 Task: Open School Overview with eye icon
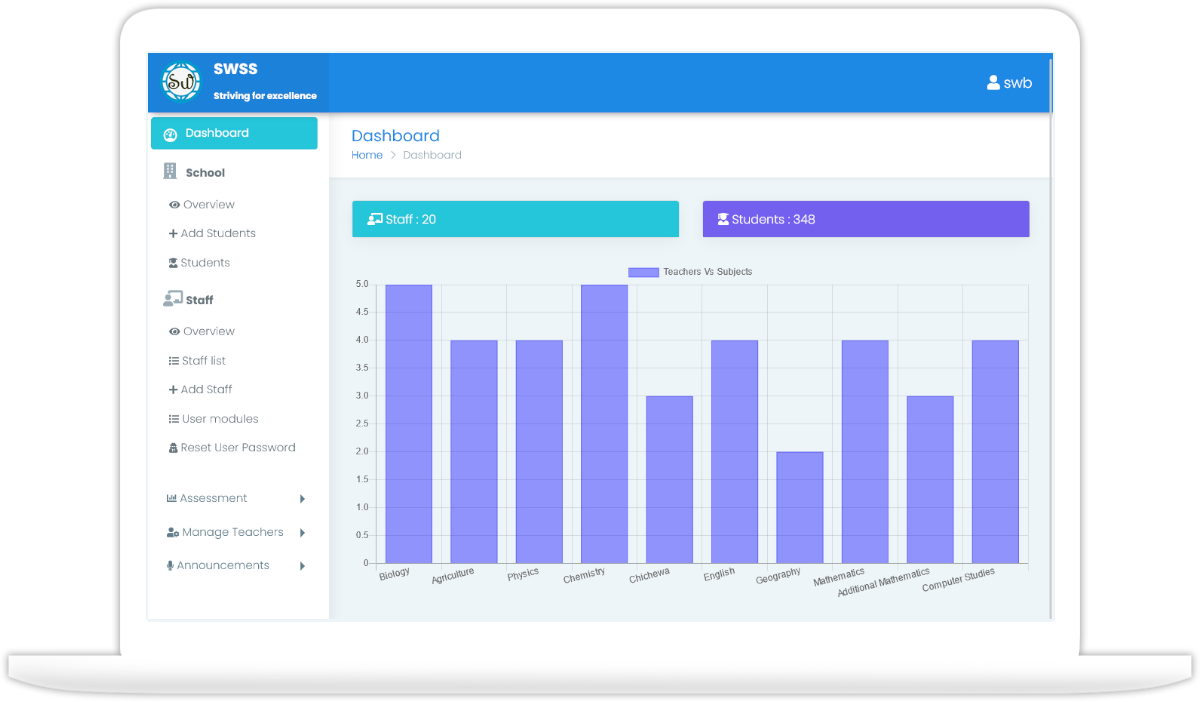(208, 205)
